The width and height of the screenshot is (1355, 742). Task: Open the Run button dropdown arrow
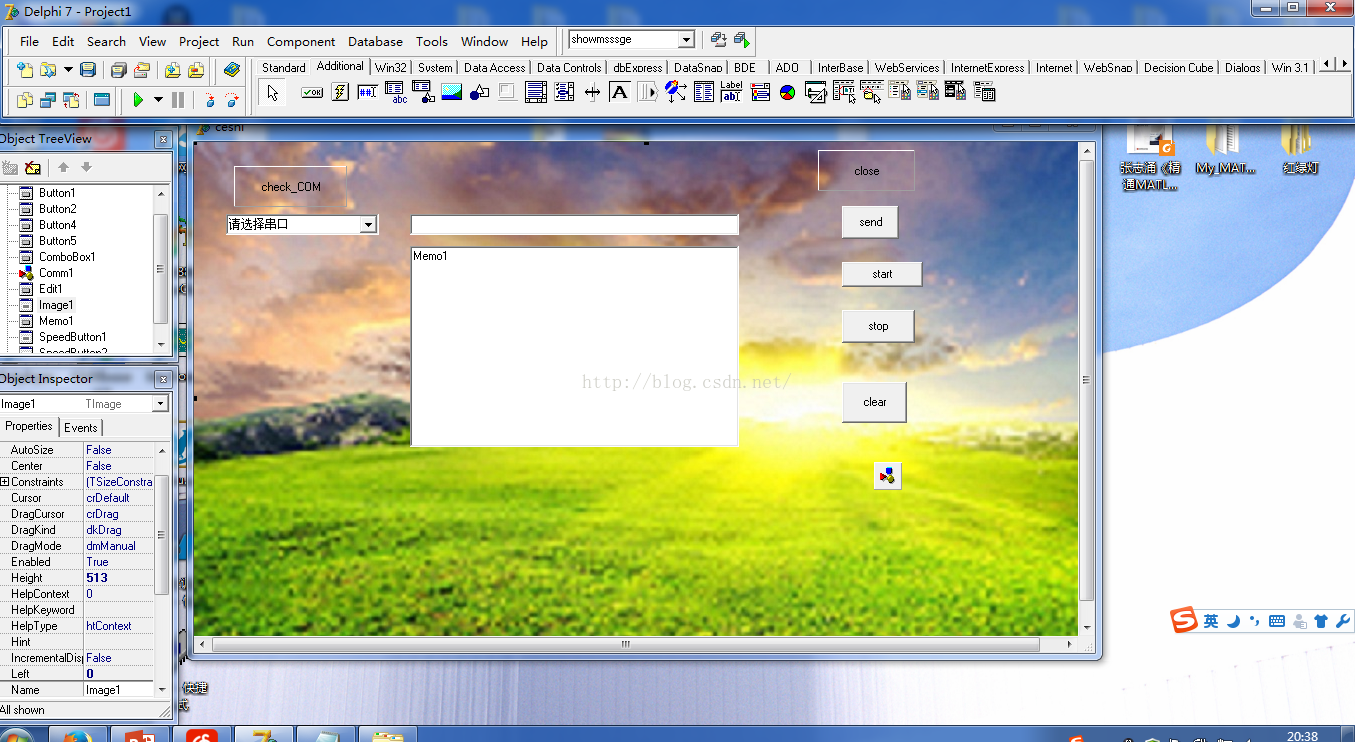[x=157, y=100]
